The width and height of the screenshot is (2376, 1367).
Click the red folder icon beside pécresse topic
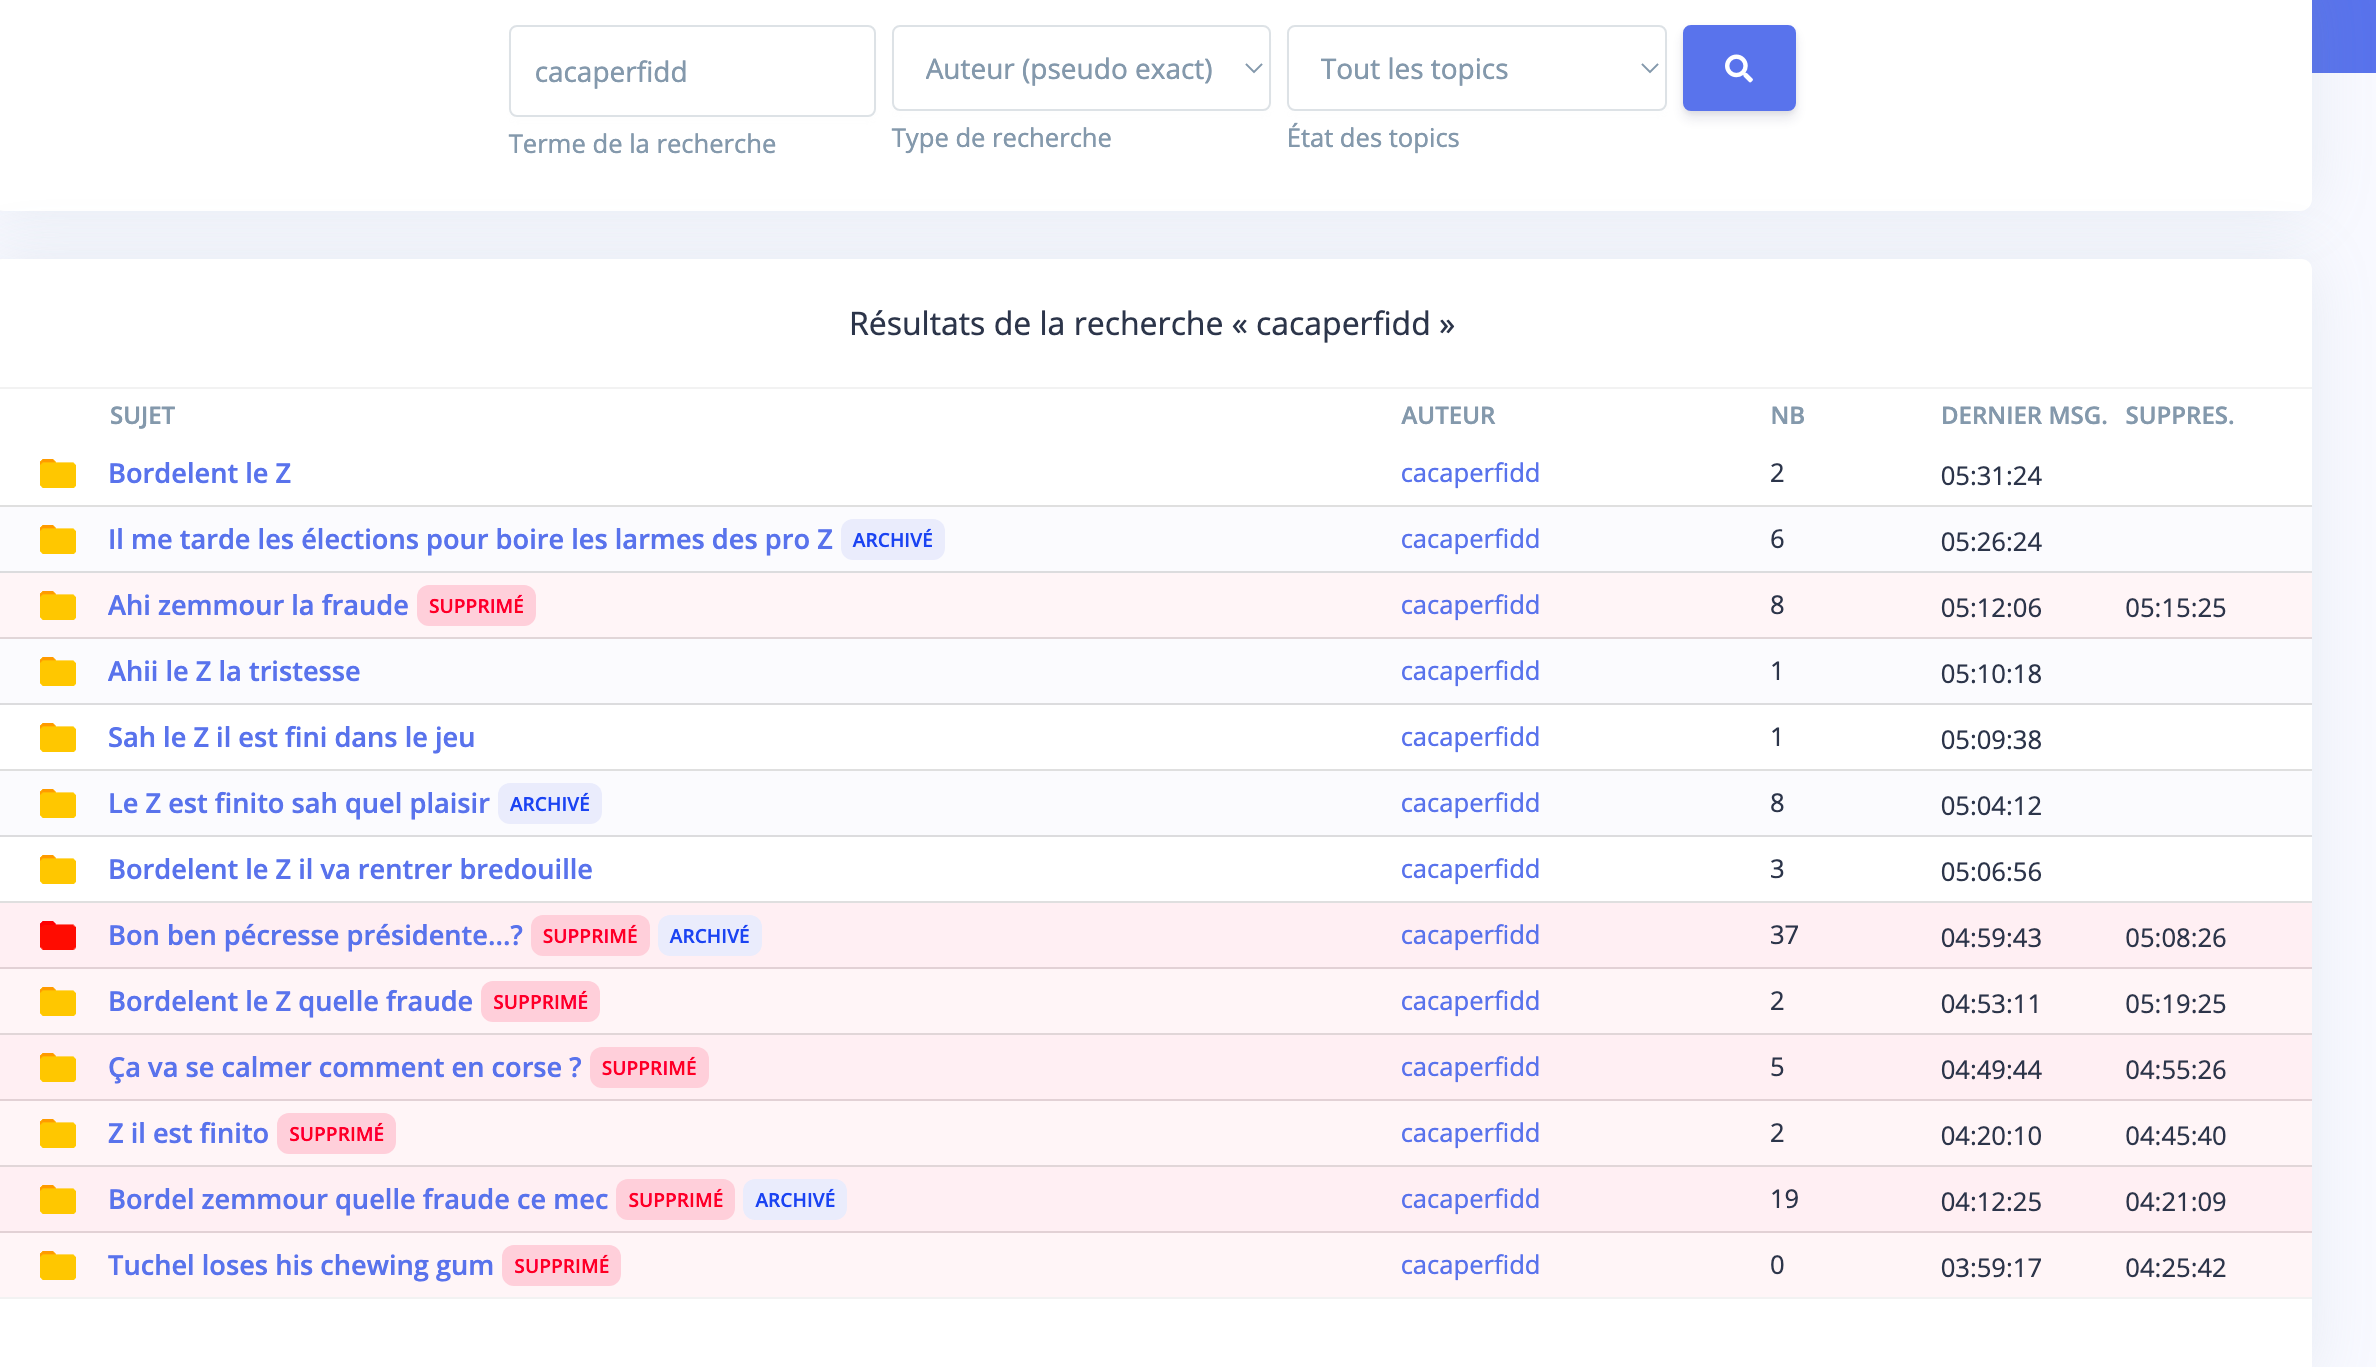(58, 936)
